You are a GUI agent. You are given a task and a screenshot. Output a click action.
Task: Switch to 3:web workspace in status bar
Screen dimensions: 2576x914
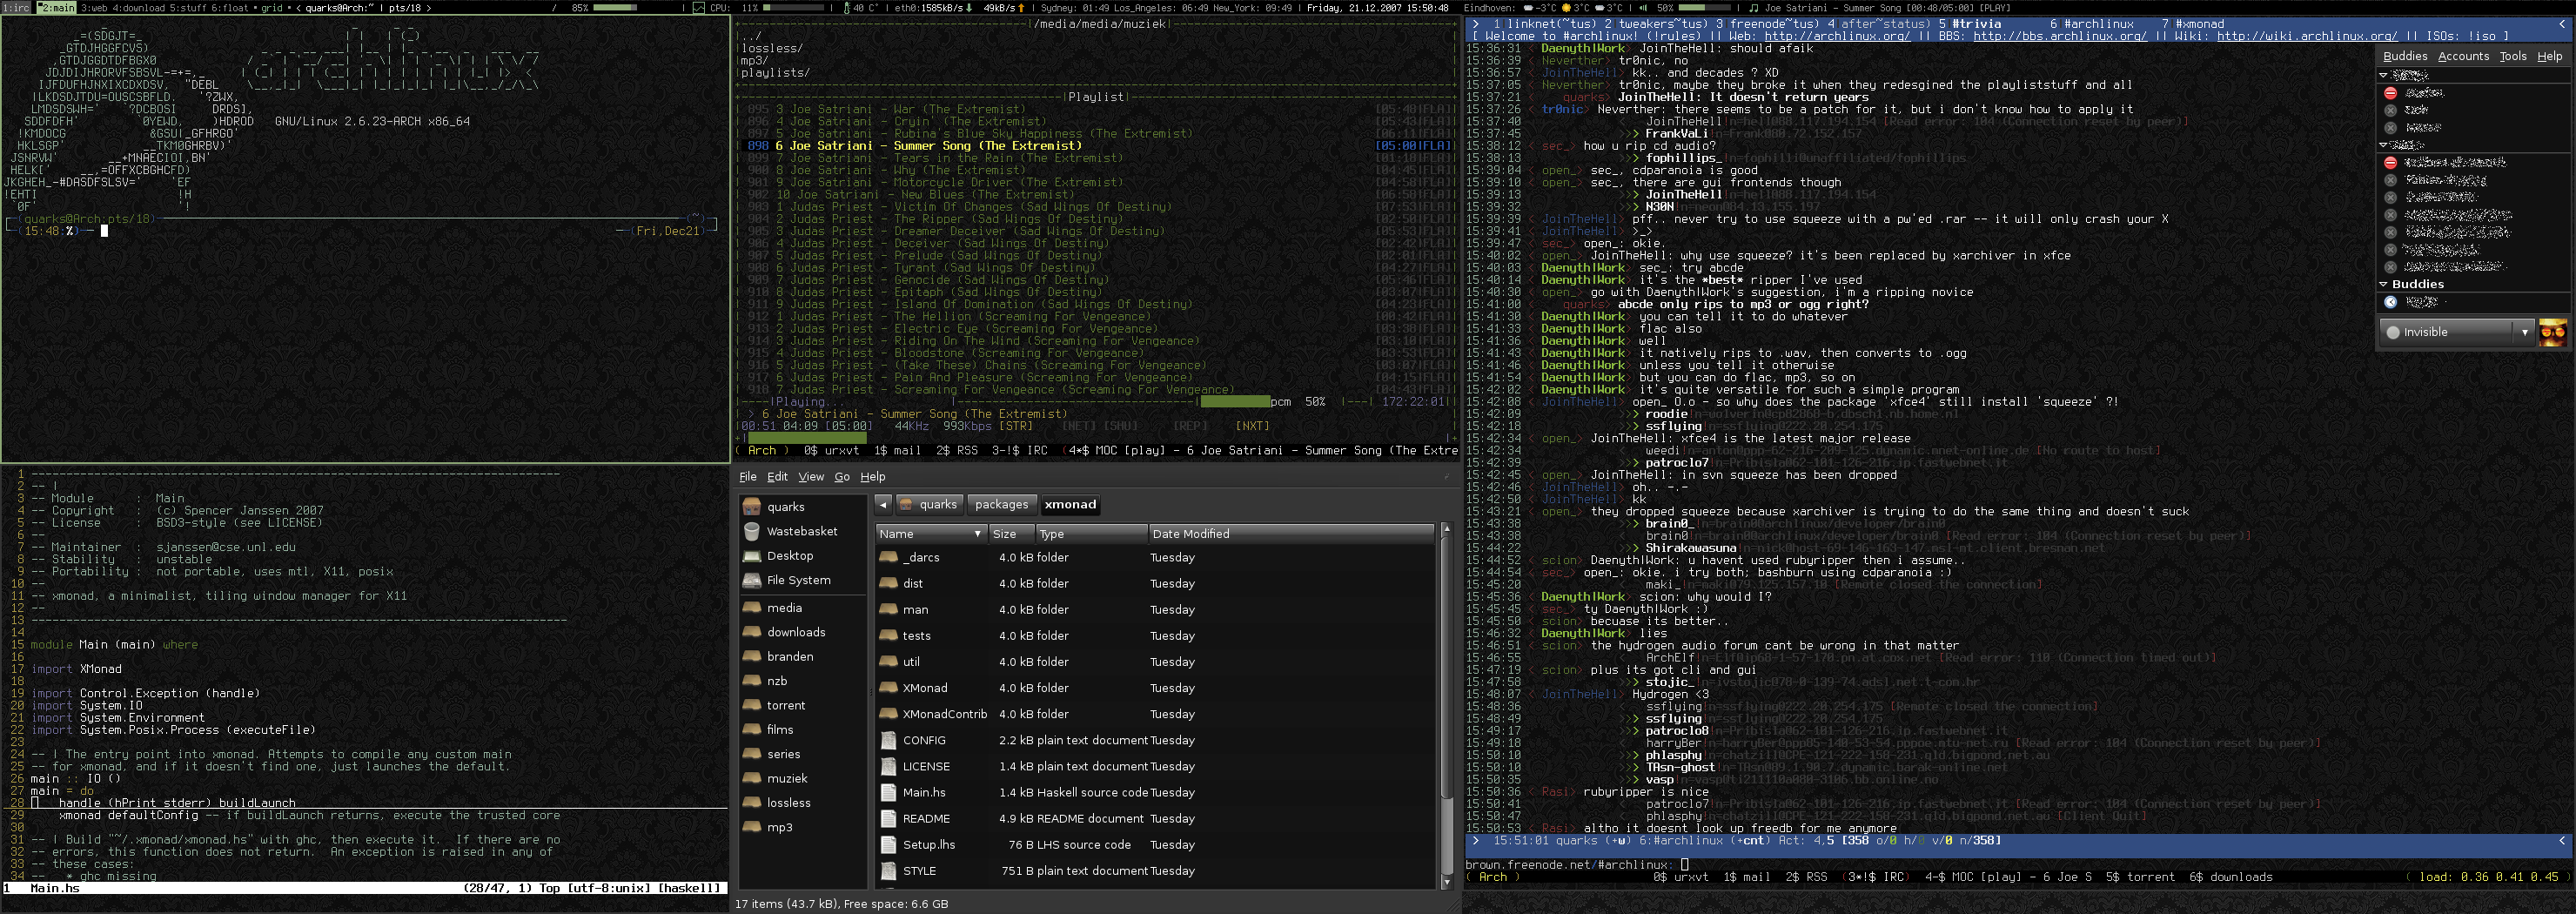pyautogui.click(x=94, y=7)
